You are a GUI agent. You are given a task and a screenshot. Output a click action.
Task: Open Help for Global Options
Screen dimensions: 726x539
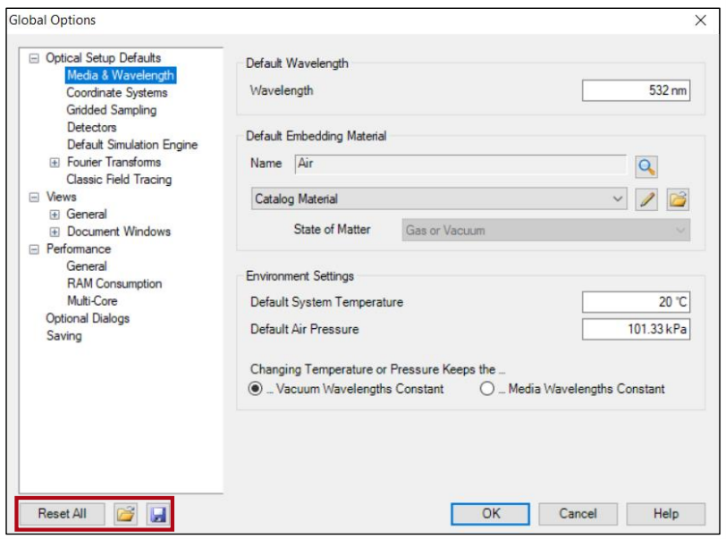(x=666, y=514)
